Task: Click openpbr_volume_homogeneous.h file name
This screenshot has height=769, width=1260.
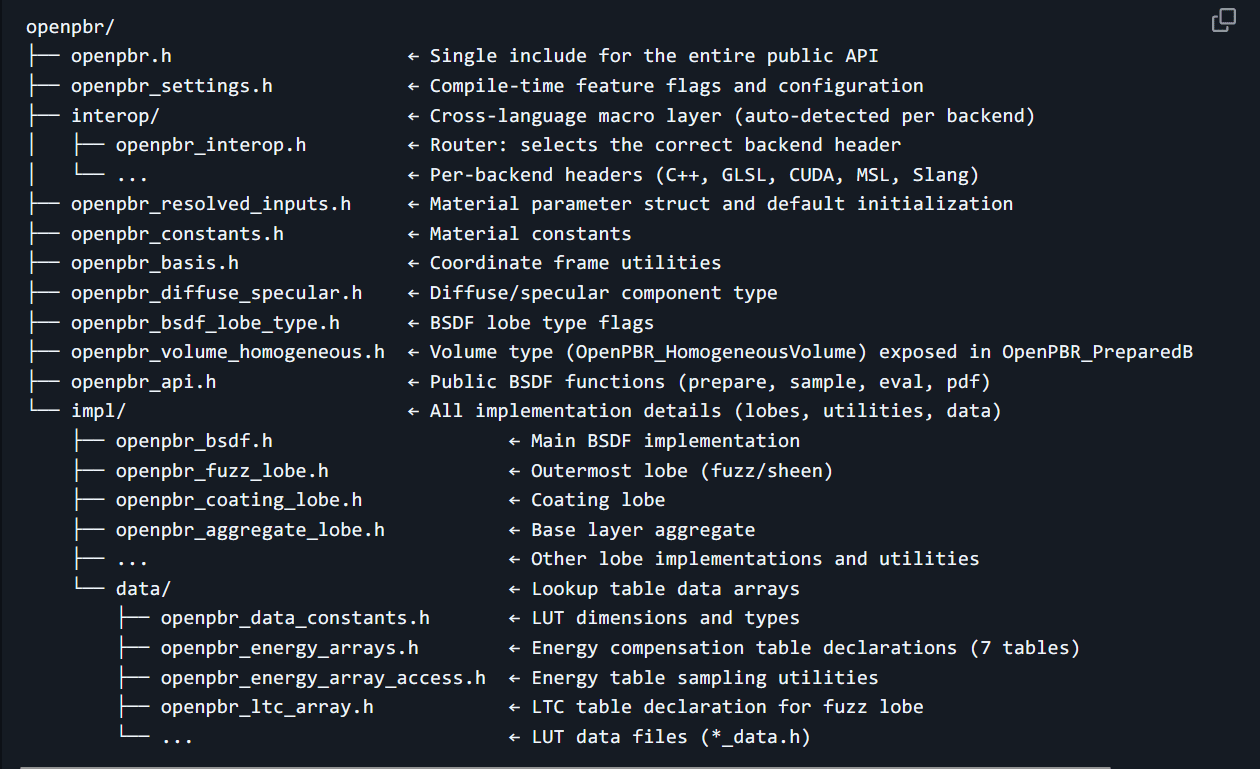Action: [227, 352]
